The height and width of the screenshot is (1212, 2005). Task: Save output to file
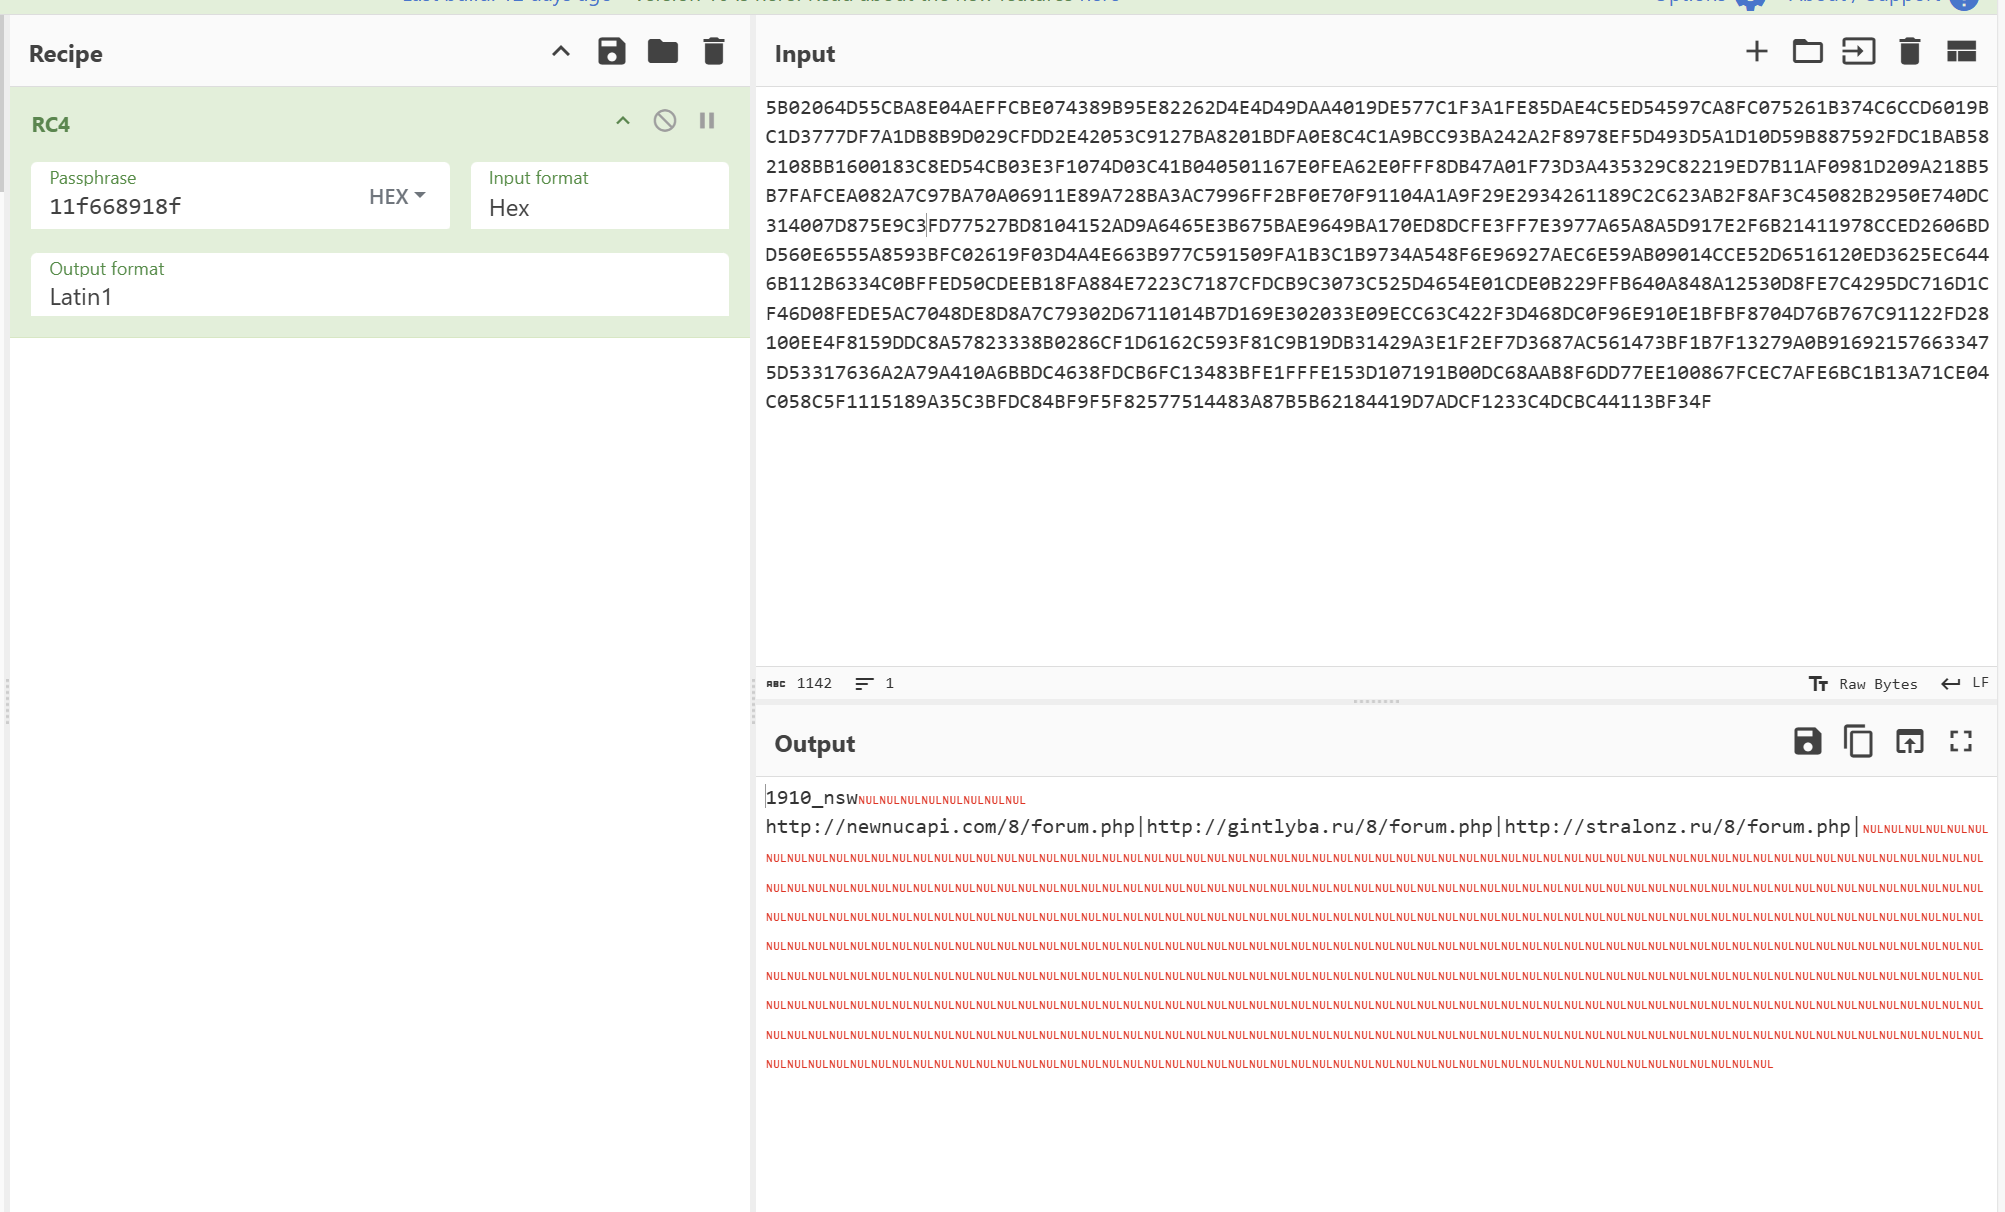[x=1807, y=742]
